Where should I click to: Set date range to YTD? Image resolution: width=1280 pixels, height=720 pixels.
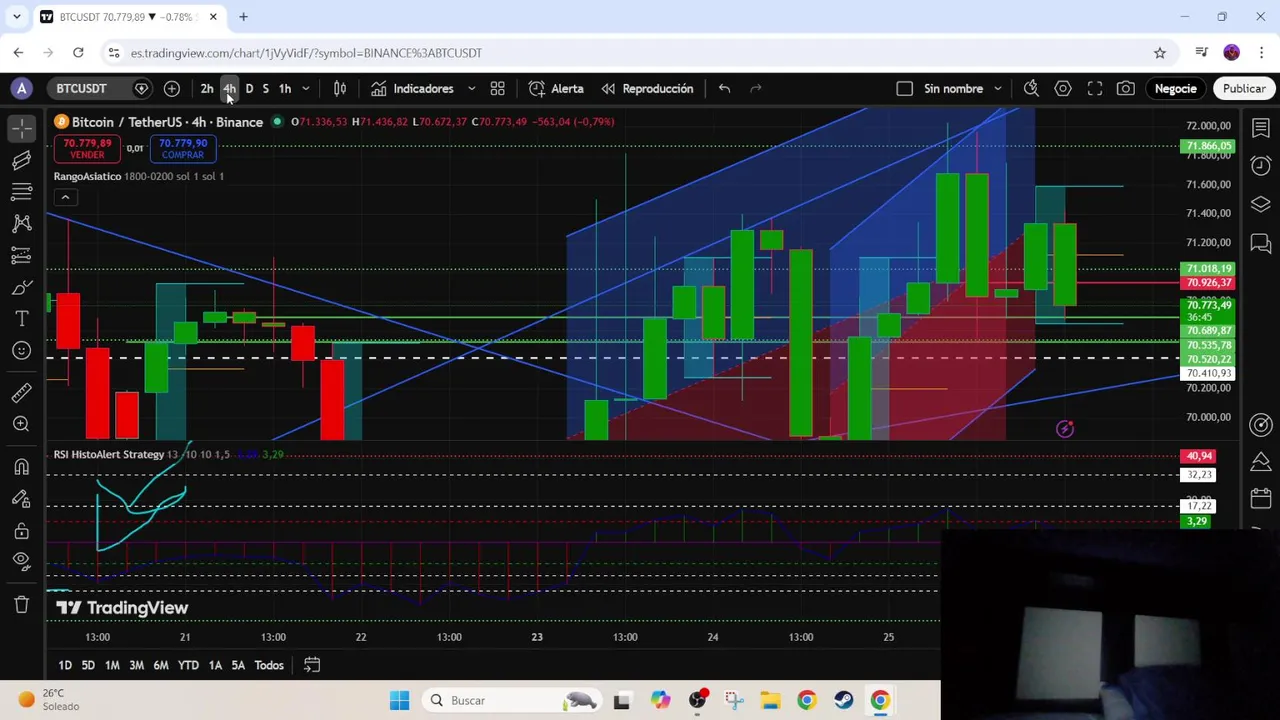click(188, 665)
